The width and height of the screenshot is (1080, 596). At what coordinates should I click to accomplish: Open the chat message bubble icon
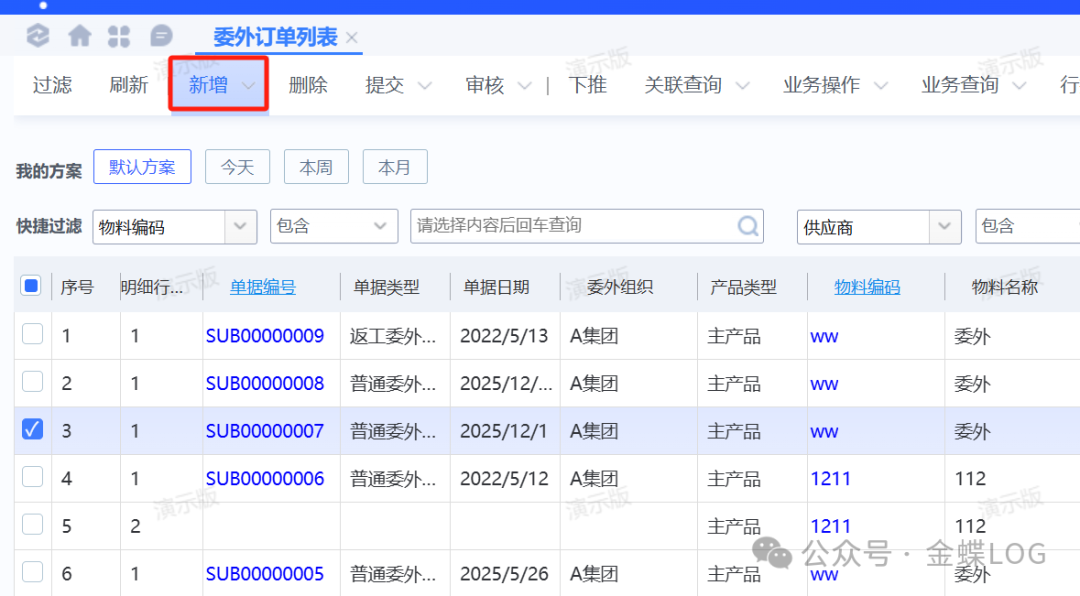pos(161,37)
